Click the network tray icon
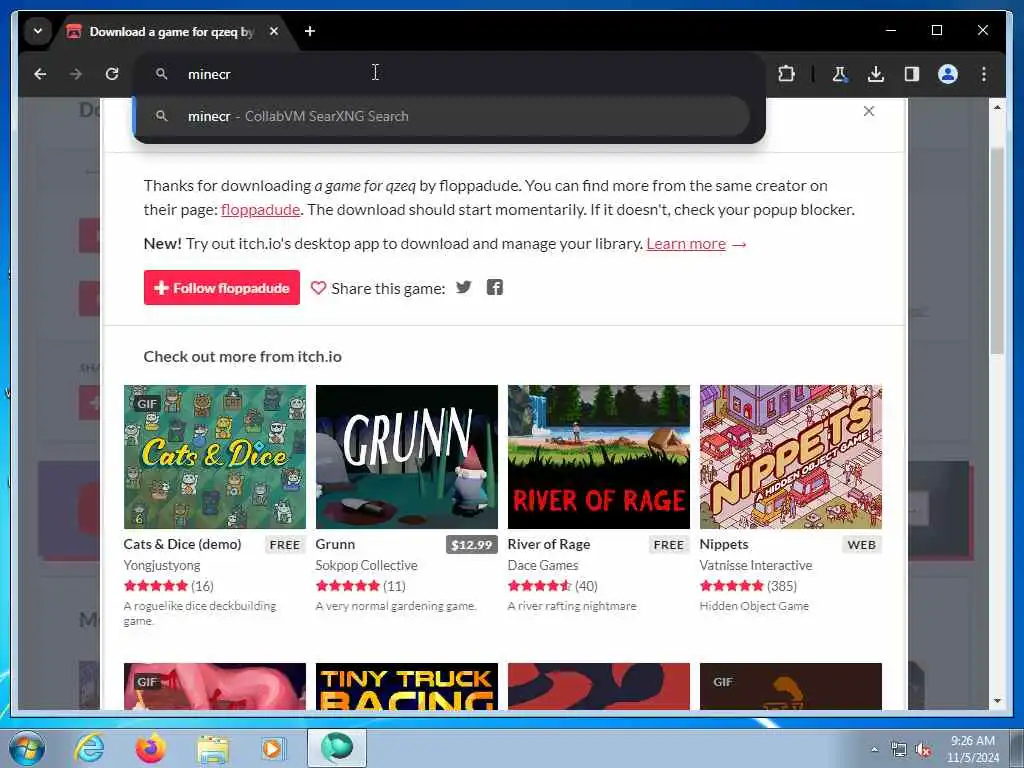Viewport: 1024px width, 768px height. pyautogui.click(x=899, y=750)
